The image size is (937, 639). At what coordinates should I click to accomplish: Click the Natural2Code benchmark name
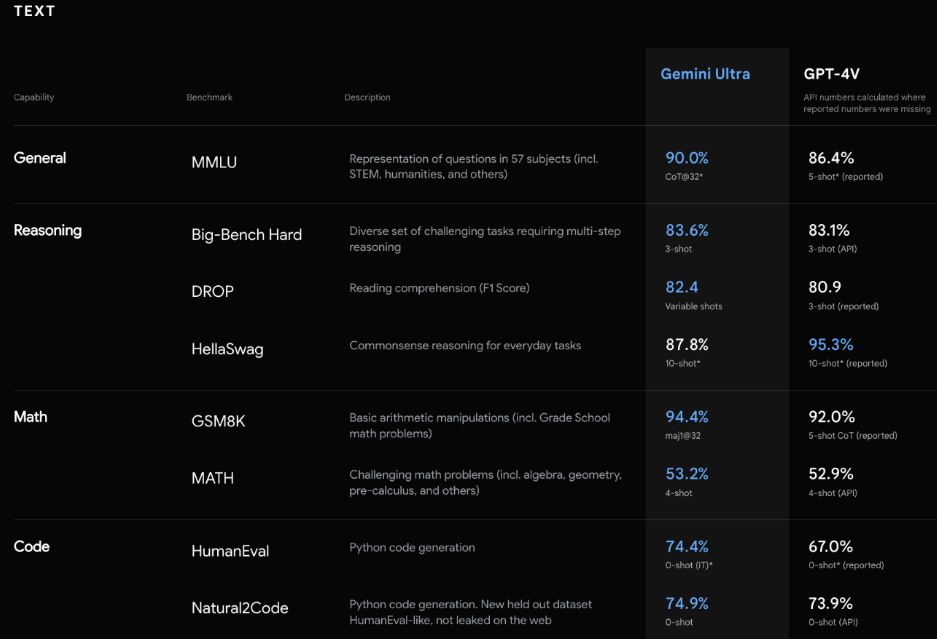click(240, 608)
